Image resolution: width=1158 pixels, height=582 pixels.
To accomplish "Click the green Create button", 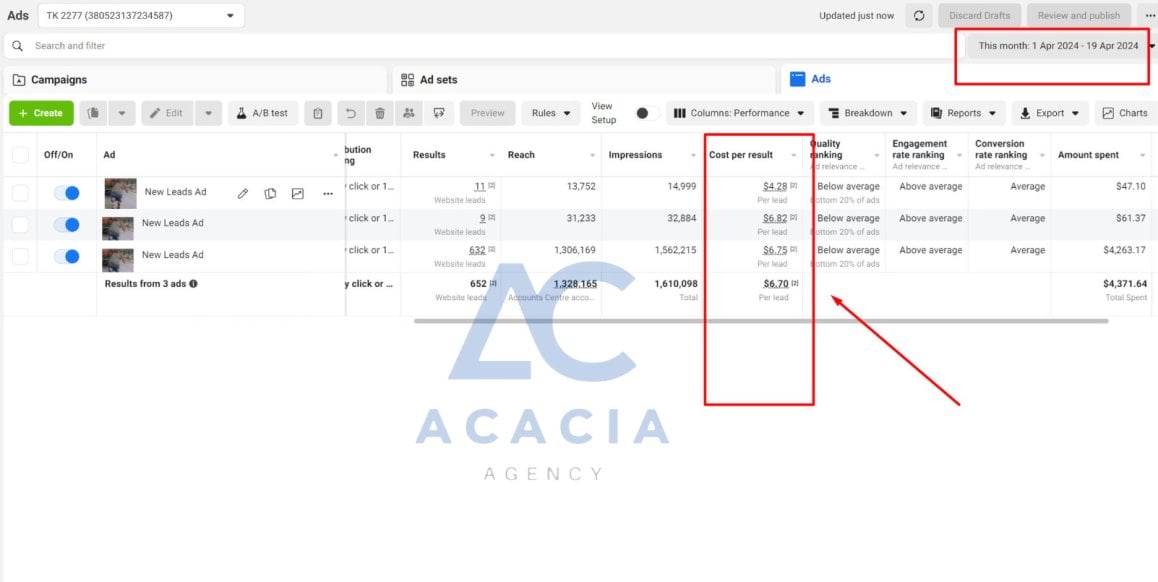I will pos(41,113).
